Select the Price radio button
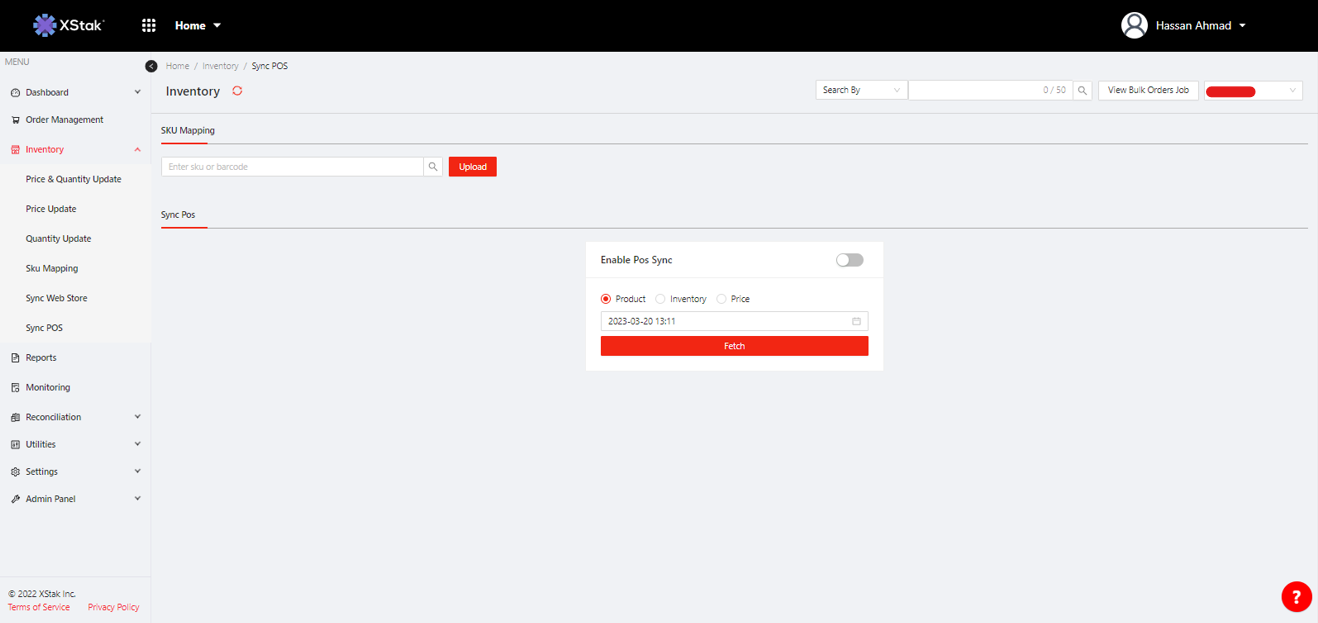This screenshot has width=1318, height=623. pyautogui.click(x=721, y=299)
